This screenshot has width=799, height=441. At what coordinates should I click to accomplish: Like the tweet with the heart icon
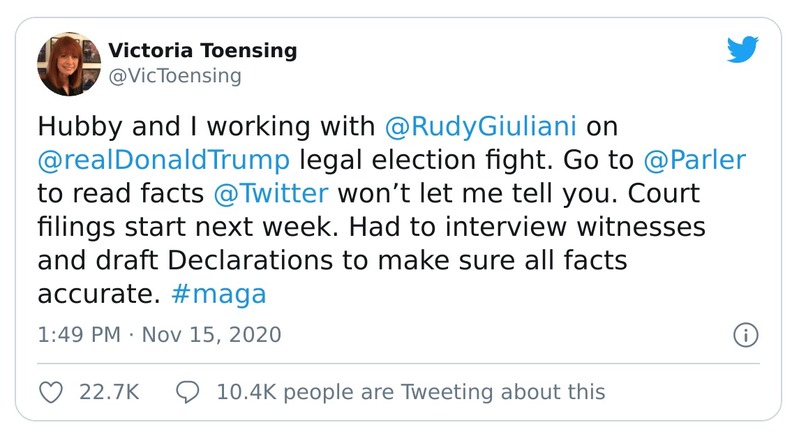click(x=49, y=392)
